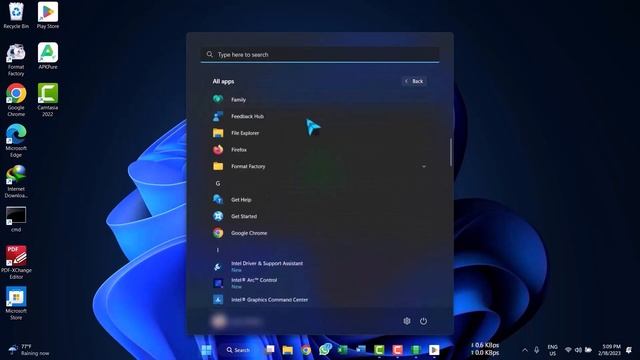Viewport: 640px width, 360px height.
Task: Launch Feedback Hub app
Action: pos(319,116)
